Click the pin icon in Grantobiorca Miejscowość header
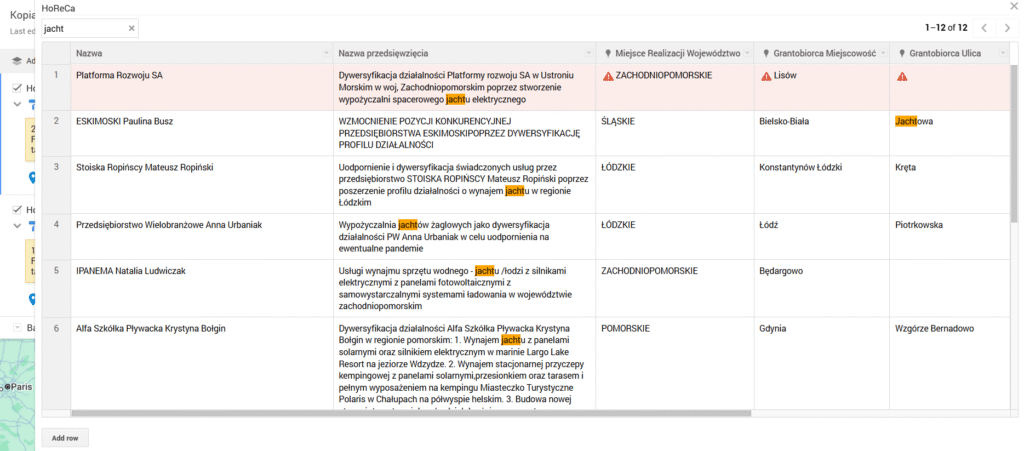The height and width of the screenshot is (451, 1024). coord(766,53)
